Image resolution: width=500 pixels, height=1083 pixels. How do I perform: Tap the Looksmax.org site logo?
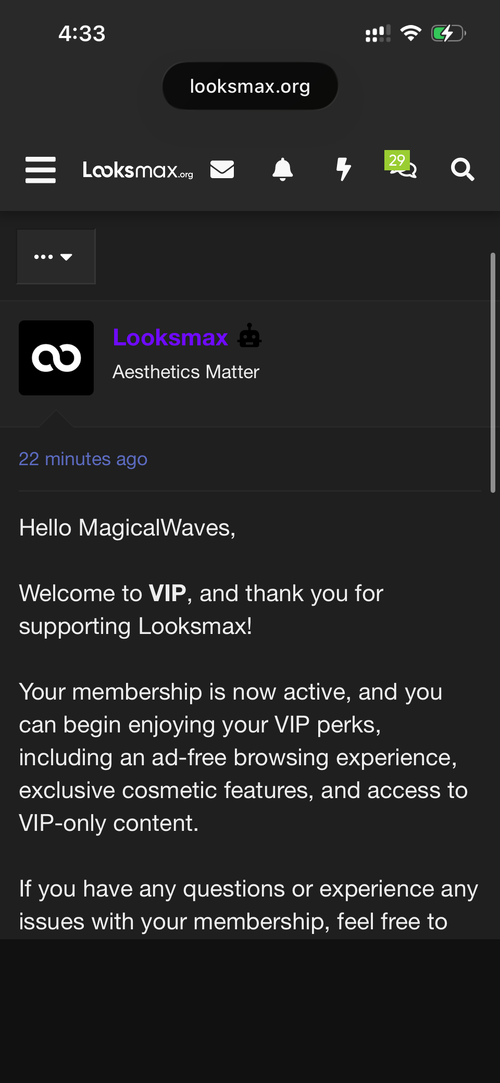138,170
